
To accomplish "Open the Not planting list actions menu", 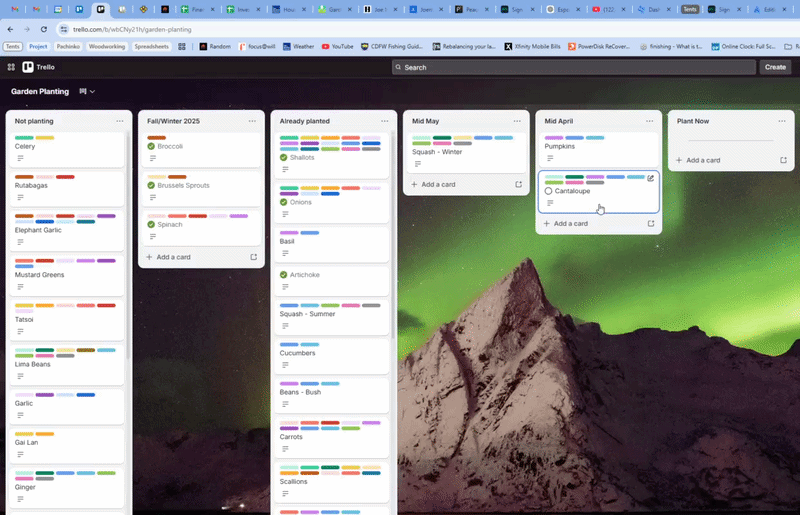I will [x=120, y=121].
